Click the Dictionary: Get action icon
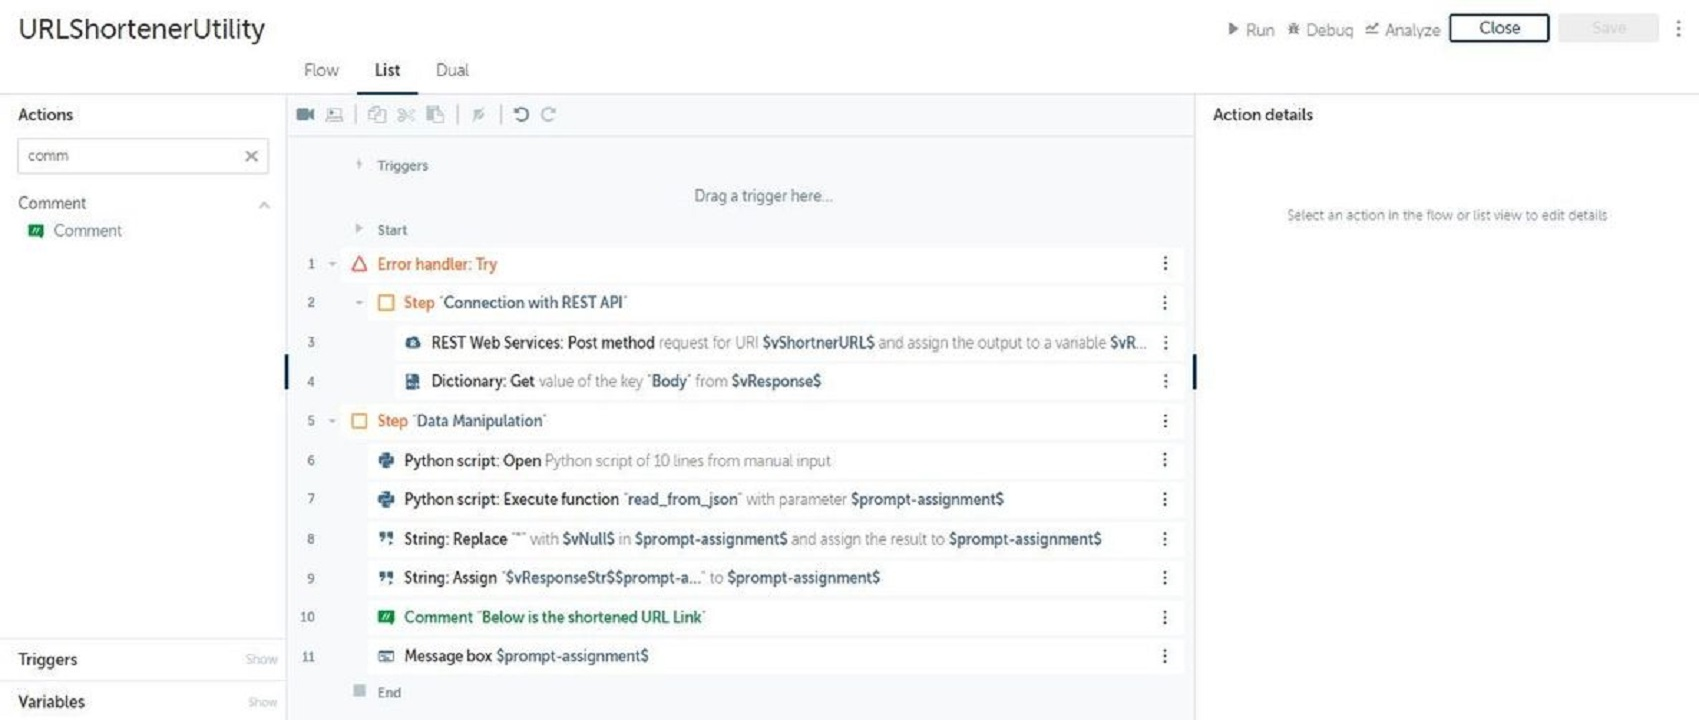 click(412, 381)
